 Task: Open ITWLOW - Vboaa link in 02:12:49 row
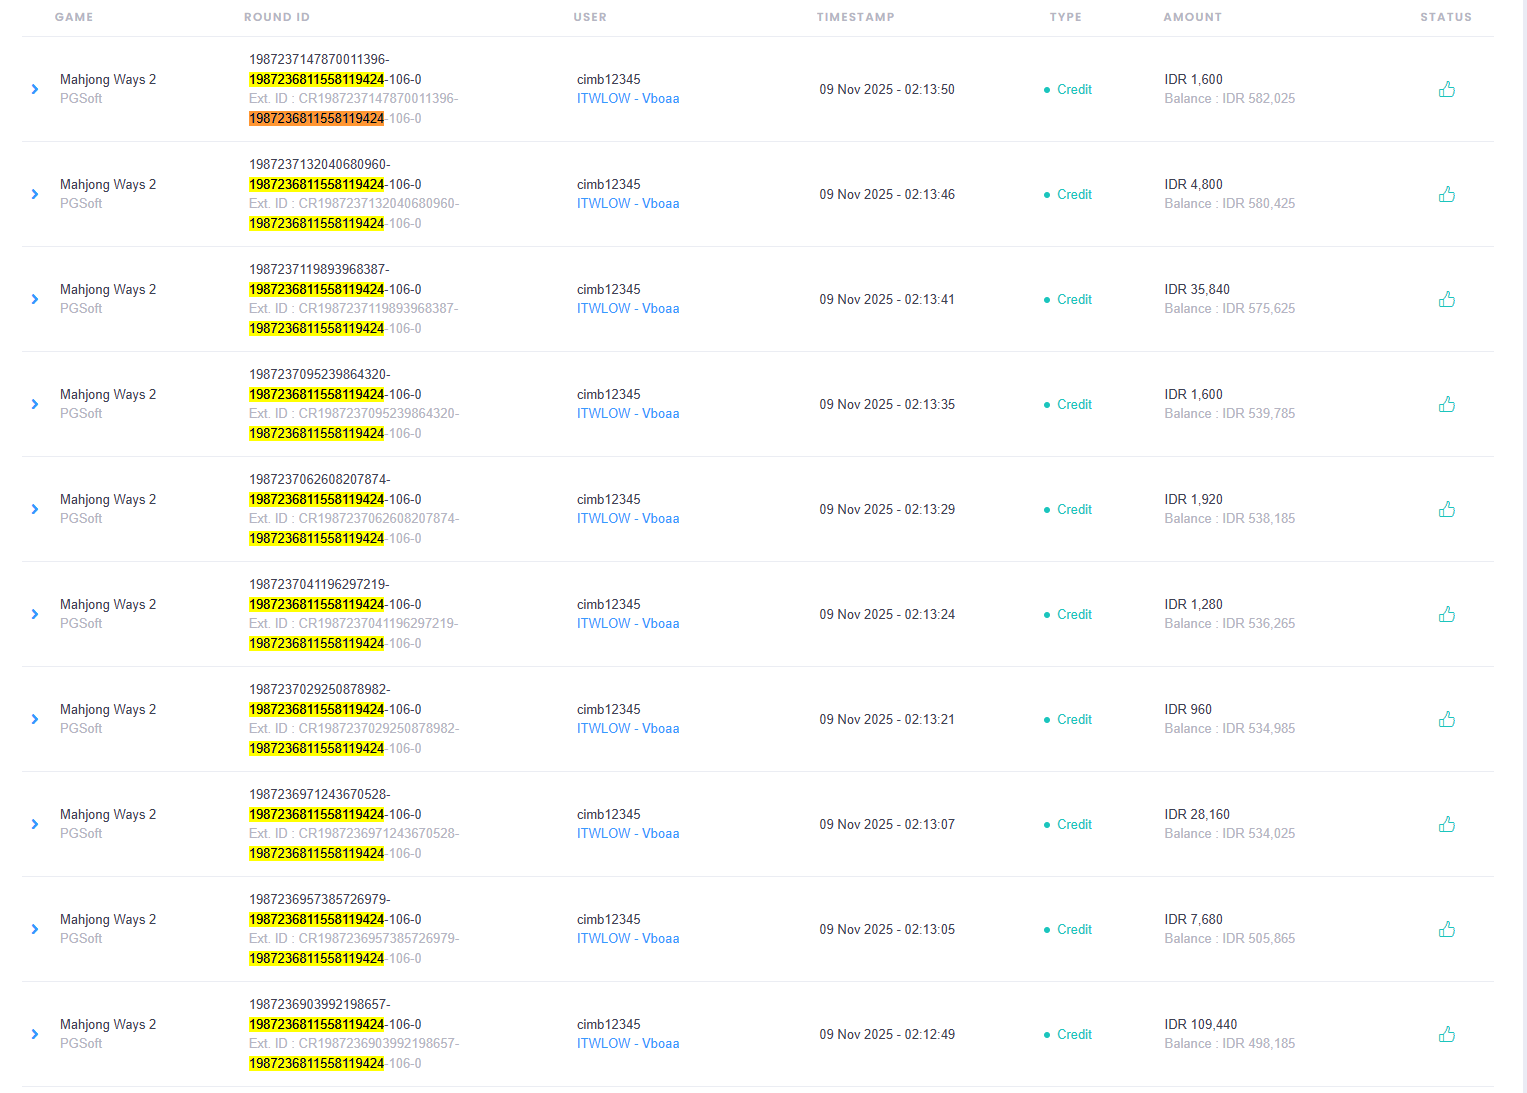tap(628, 1043)
